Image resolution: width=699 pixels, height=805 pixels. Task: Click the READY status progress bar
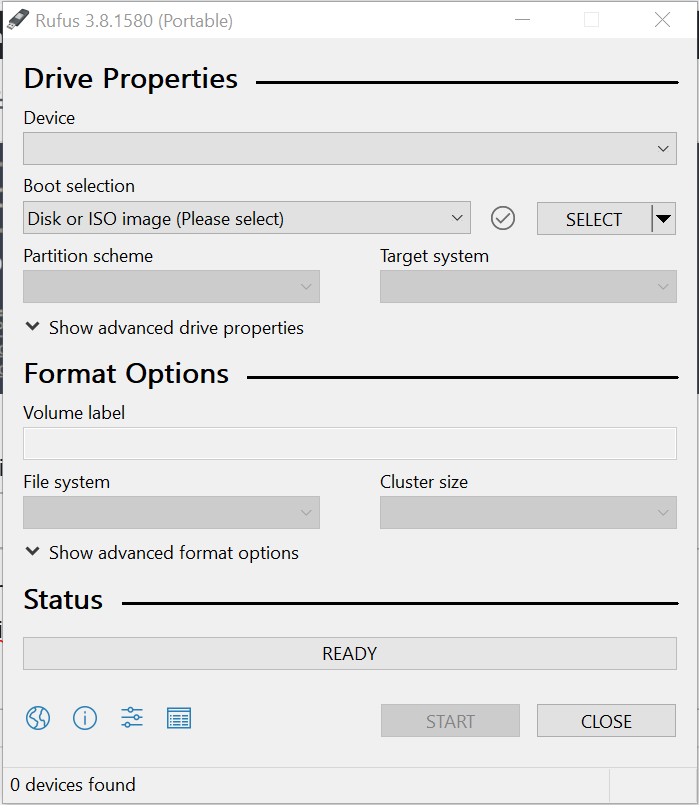[x=349, y=654]
